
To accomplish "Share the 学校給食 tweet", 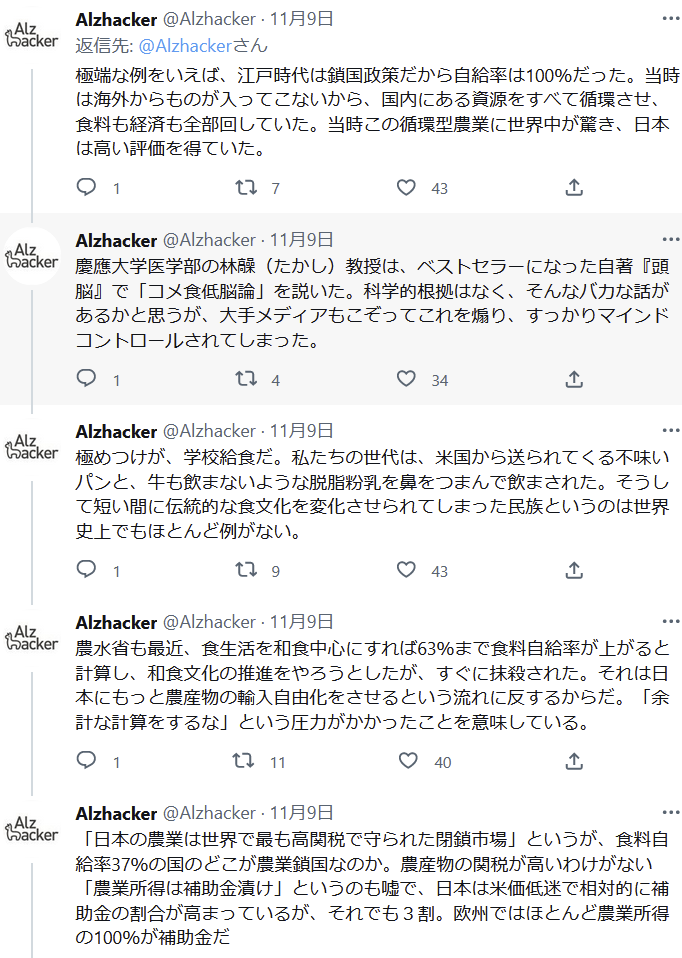I will [x=574, y=571].
